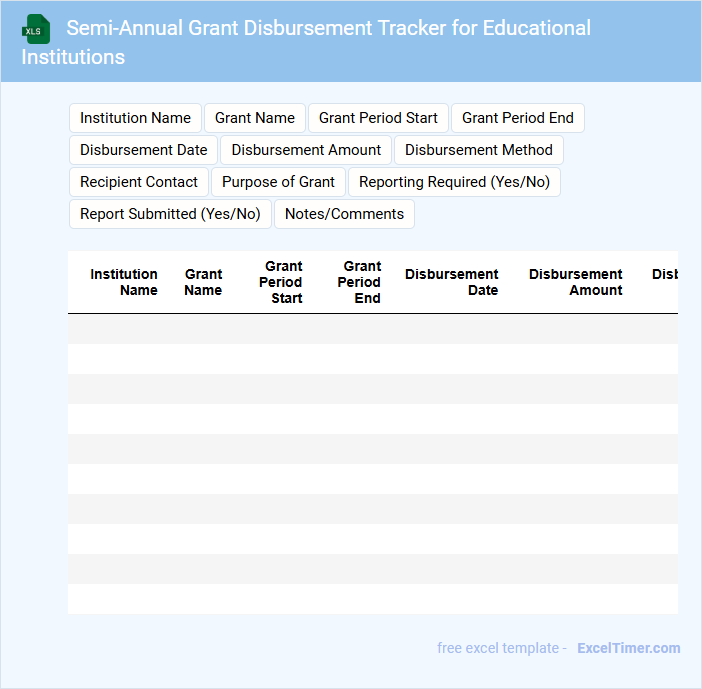Click the Disbursement Amount column header
The height and width of the screenshot is (689, 702).
point(576,282)
